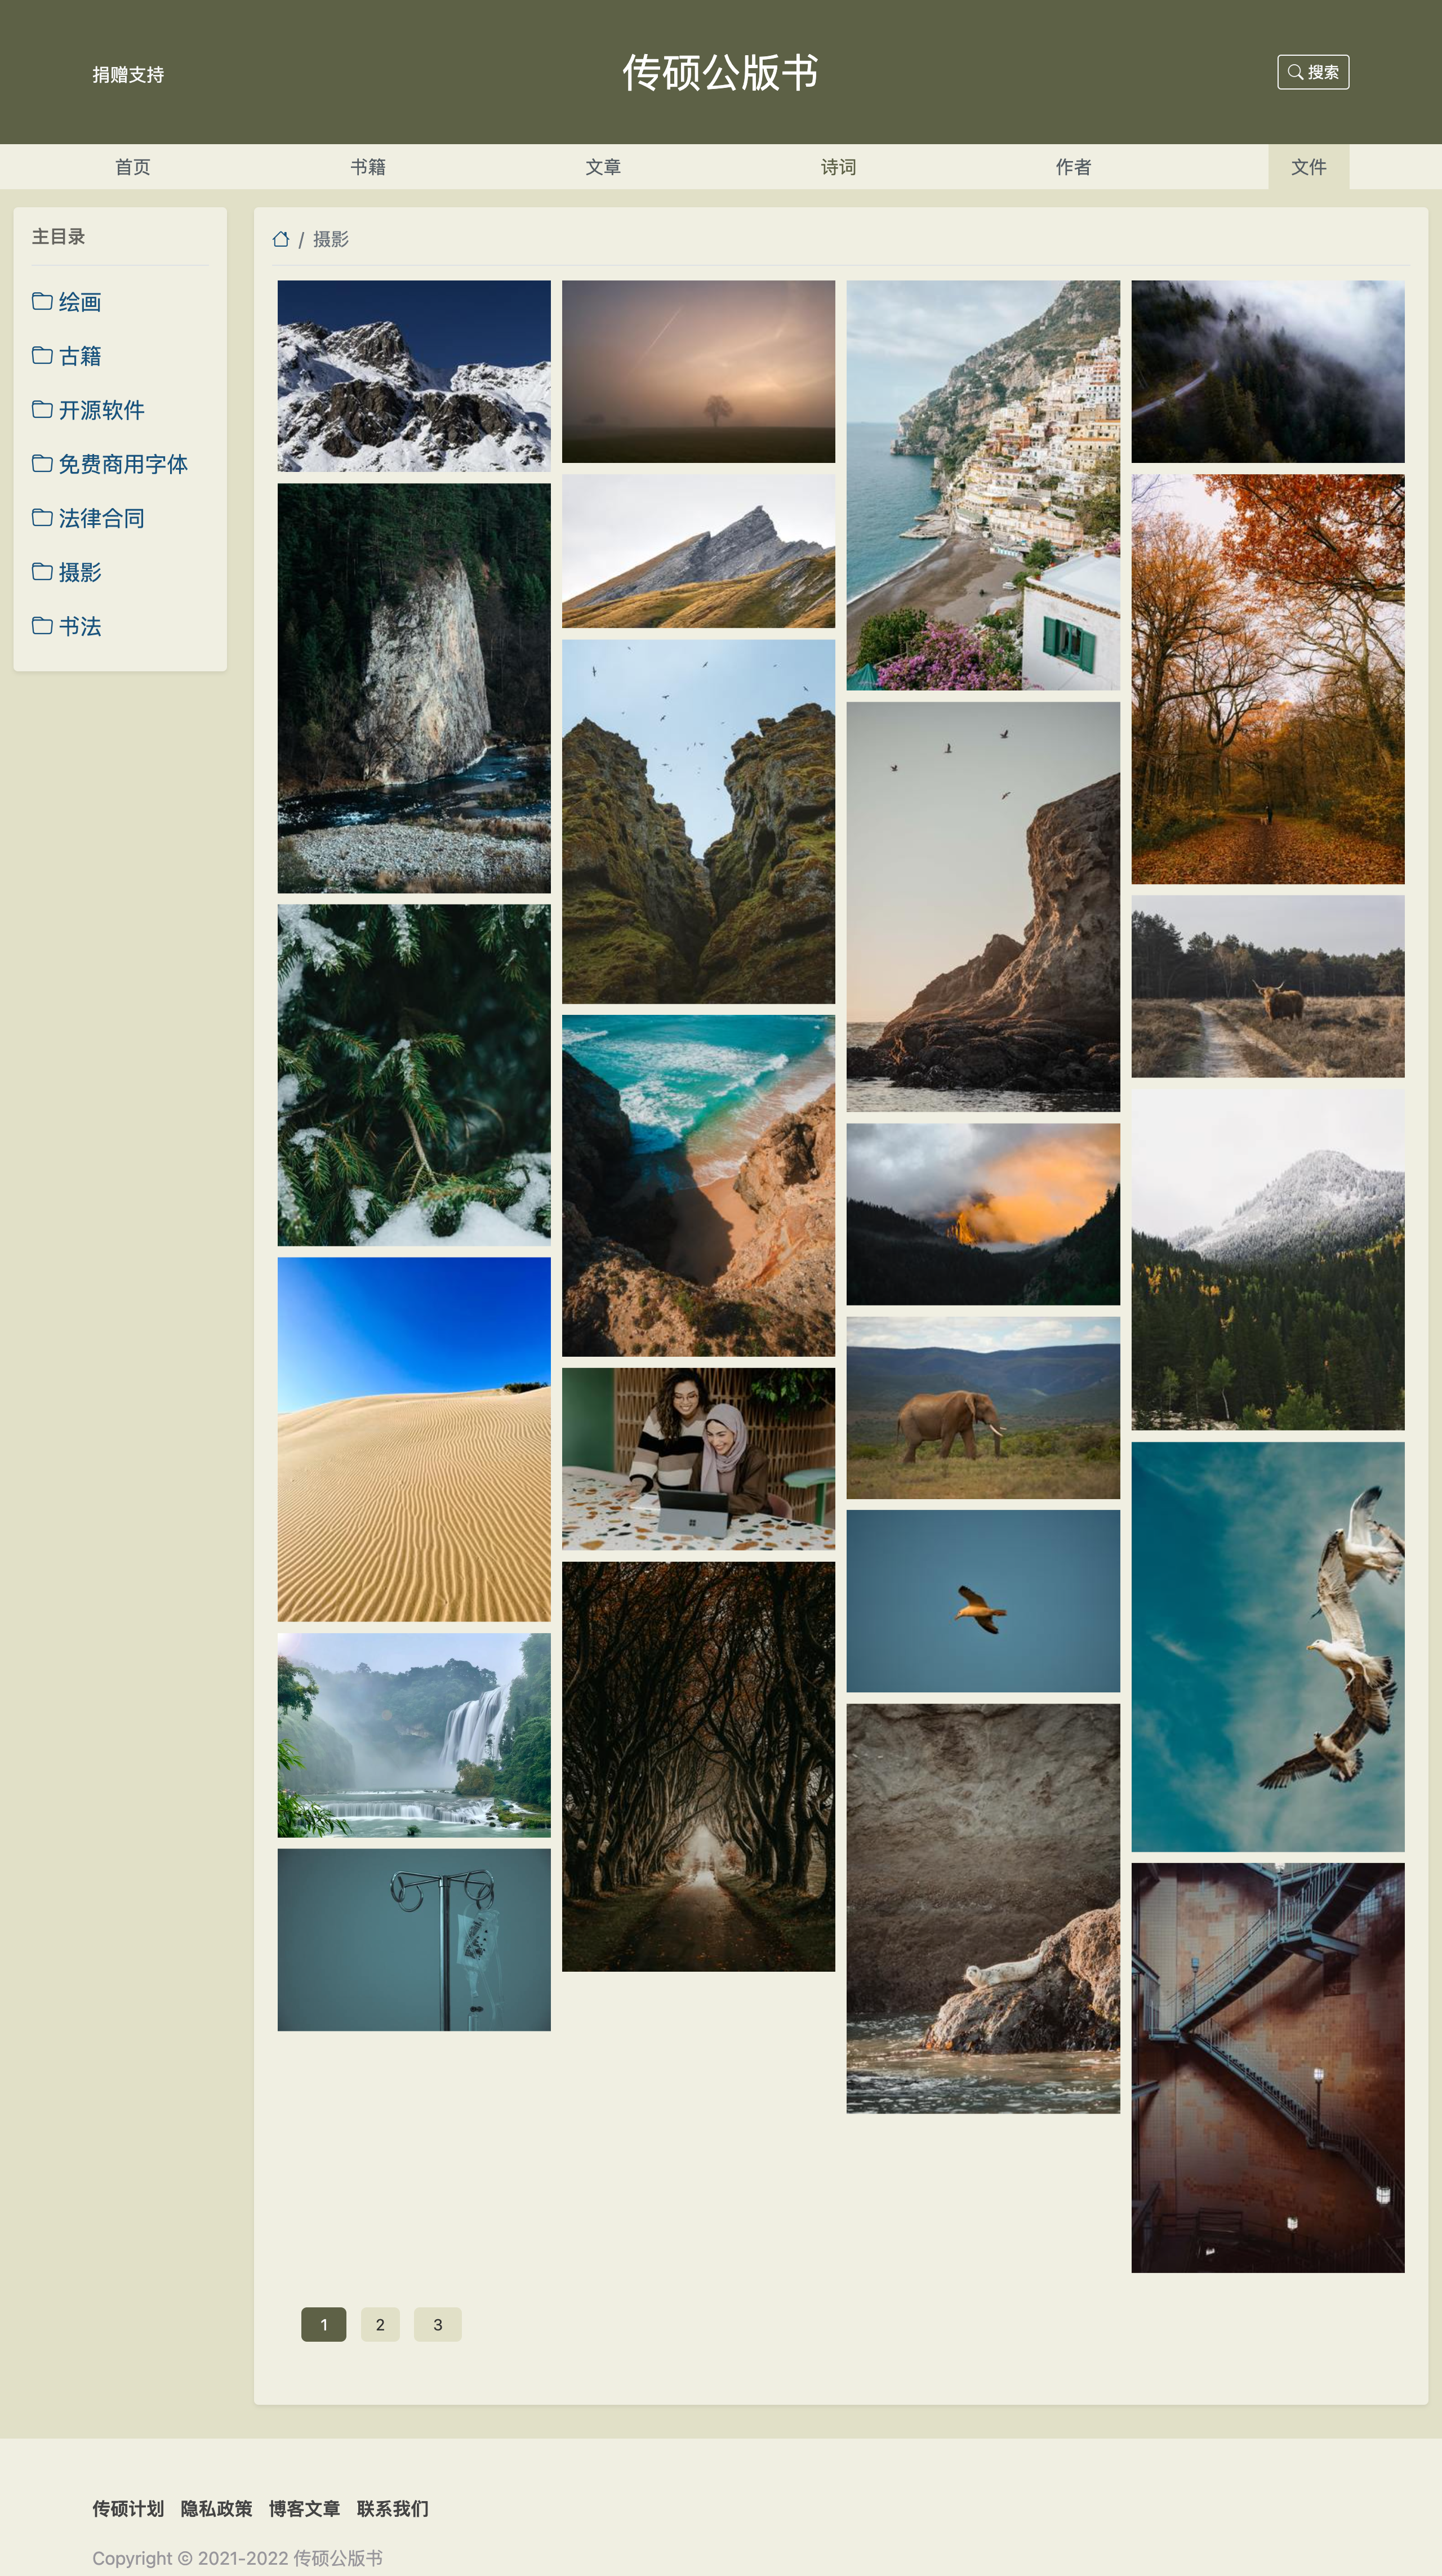Screen dimensions: 1442x2576
Task: Go to page 2 of pagination
Action: pyautogui.click(x=380, y=2324)
